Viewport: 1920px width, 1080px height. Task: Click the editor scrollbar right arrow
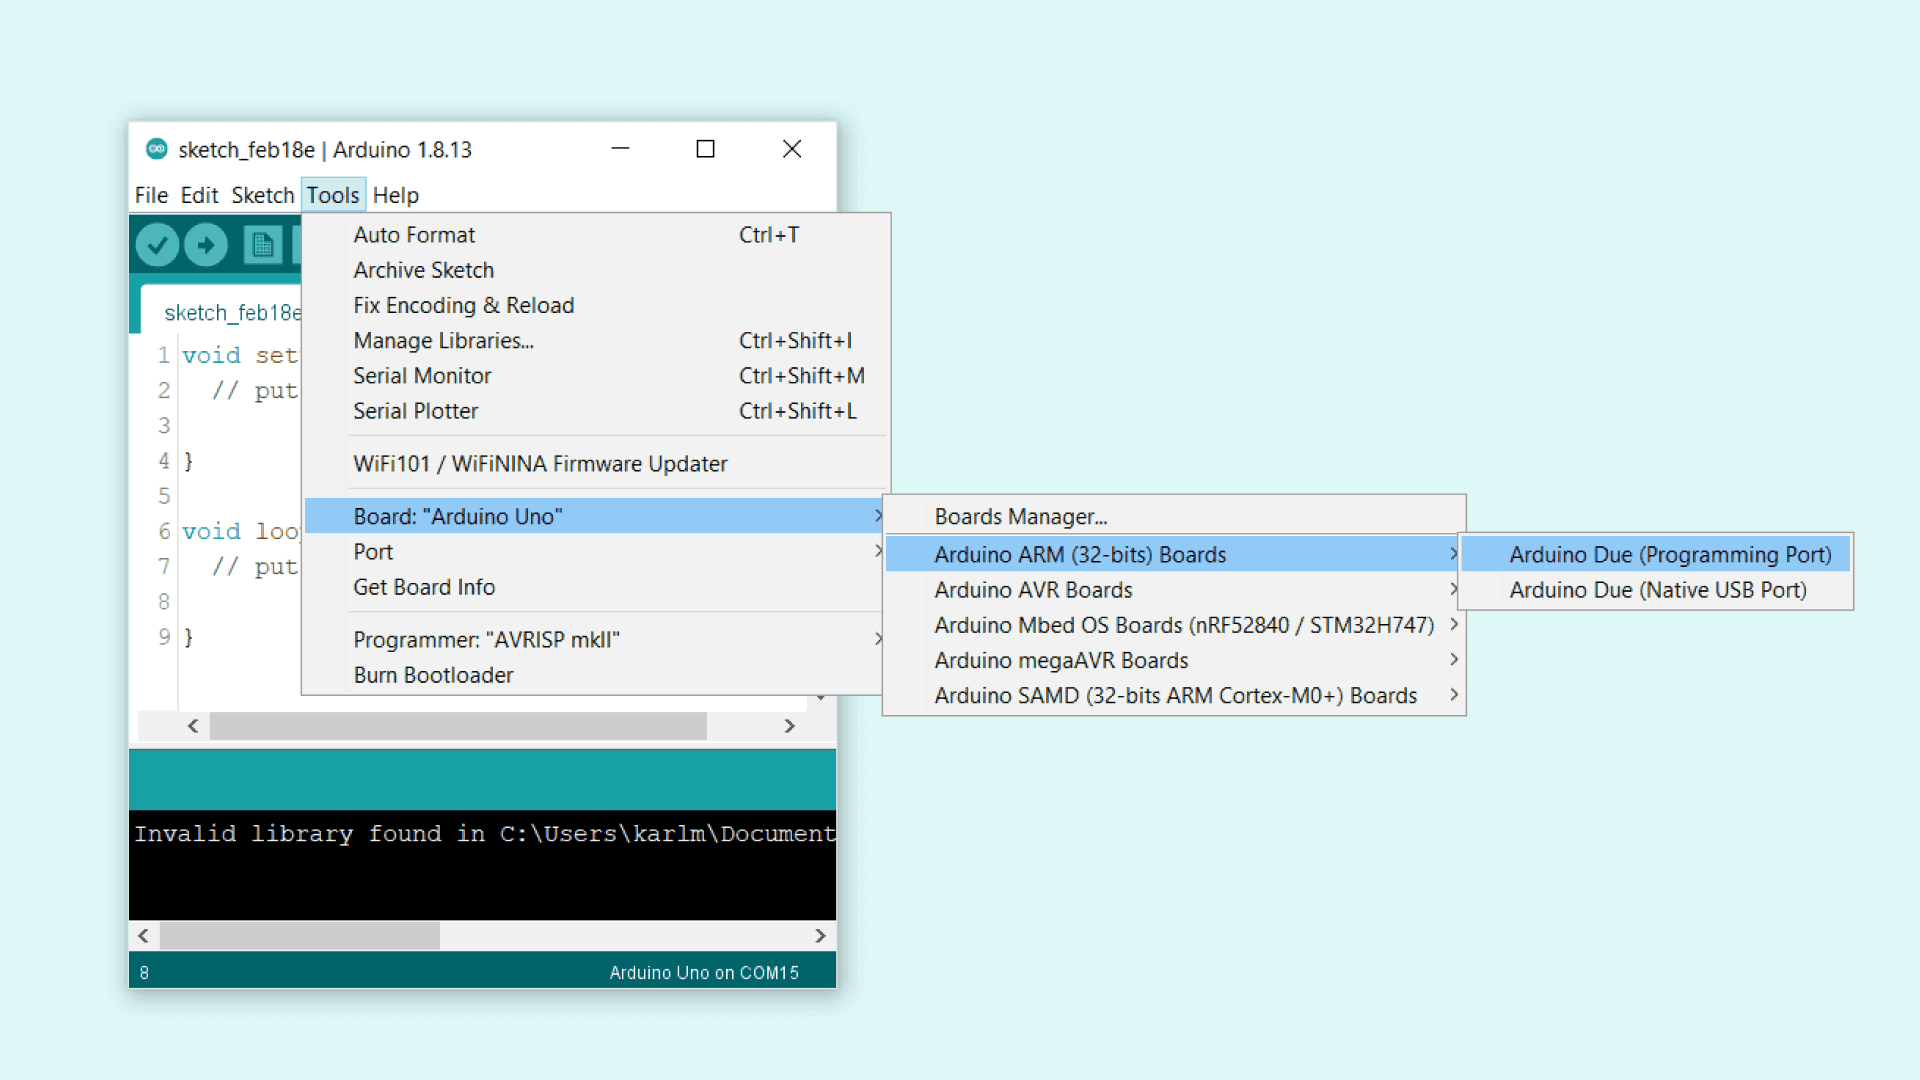click(x=789, y=726)
